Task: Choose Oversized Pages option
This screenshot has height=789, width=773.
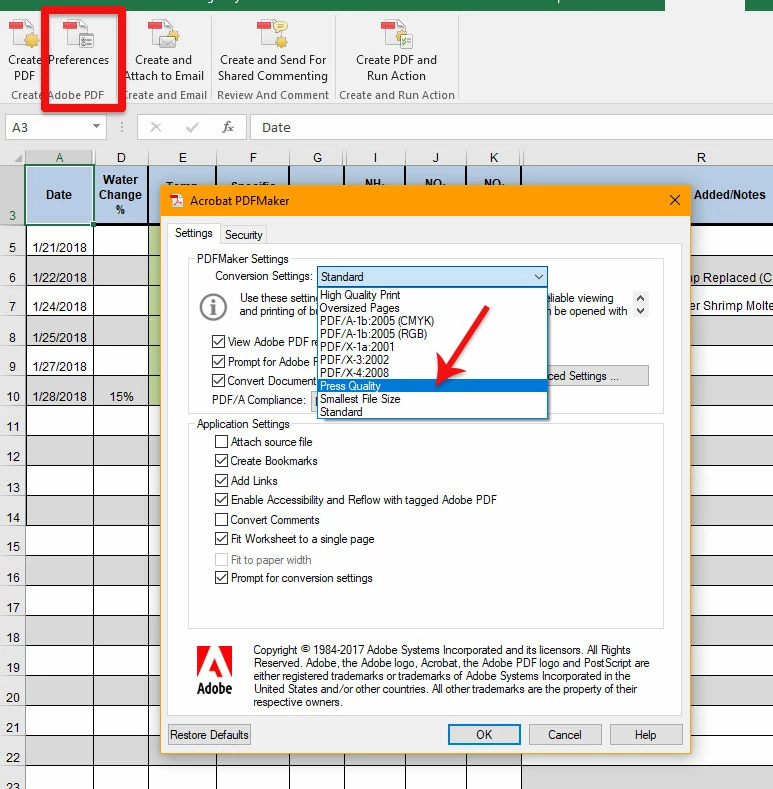Action: click(432, 308)
